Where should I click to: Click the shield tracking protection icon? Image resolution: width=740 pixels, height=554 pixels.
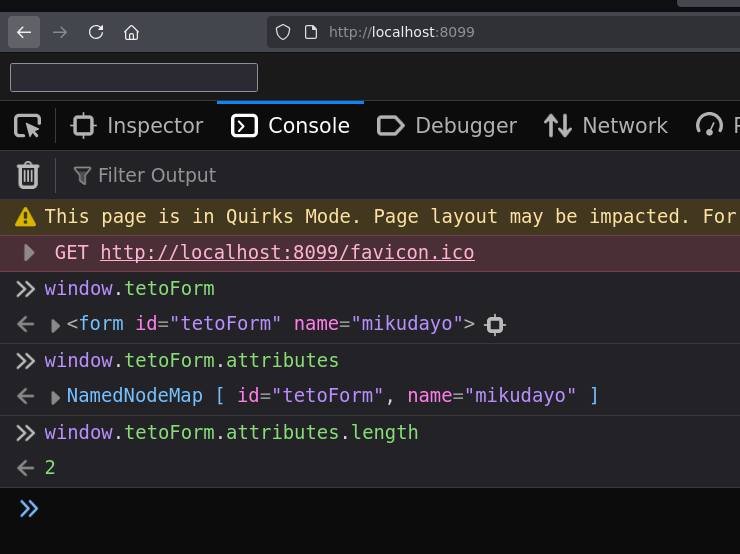pyautogui.click(x=283, y=32)
